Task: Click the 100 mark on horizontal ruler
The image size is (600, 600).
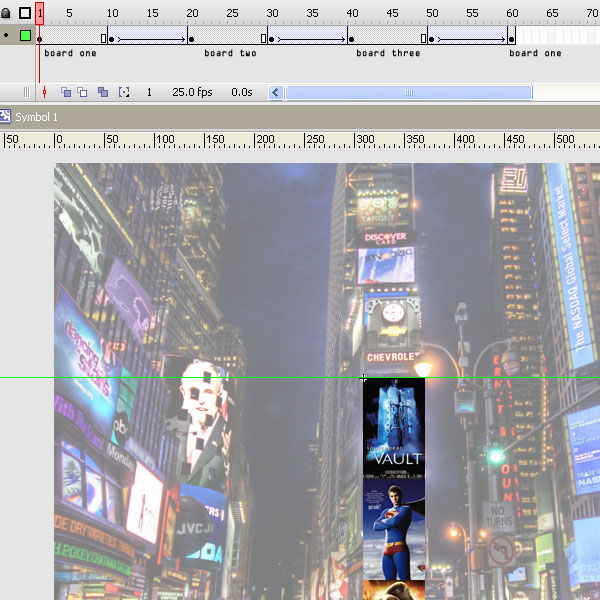Action: tap(165, 139)
